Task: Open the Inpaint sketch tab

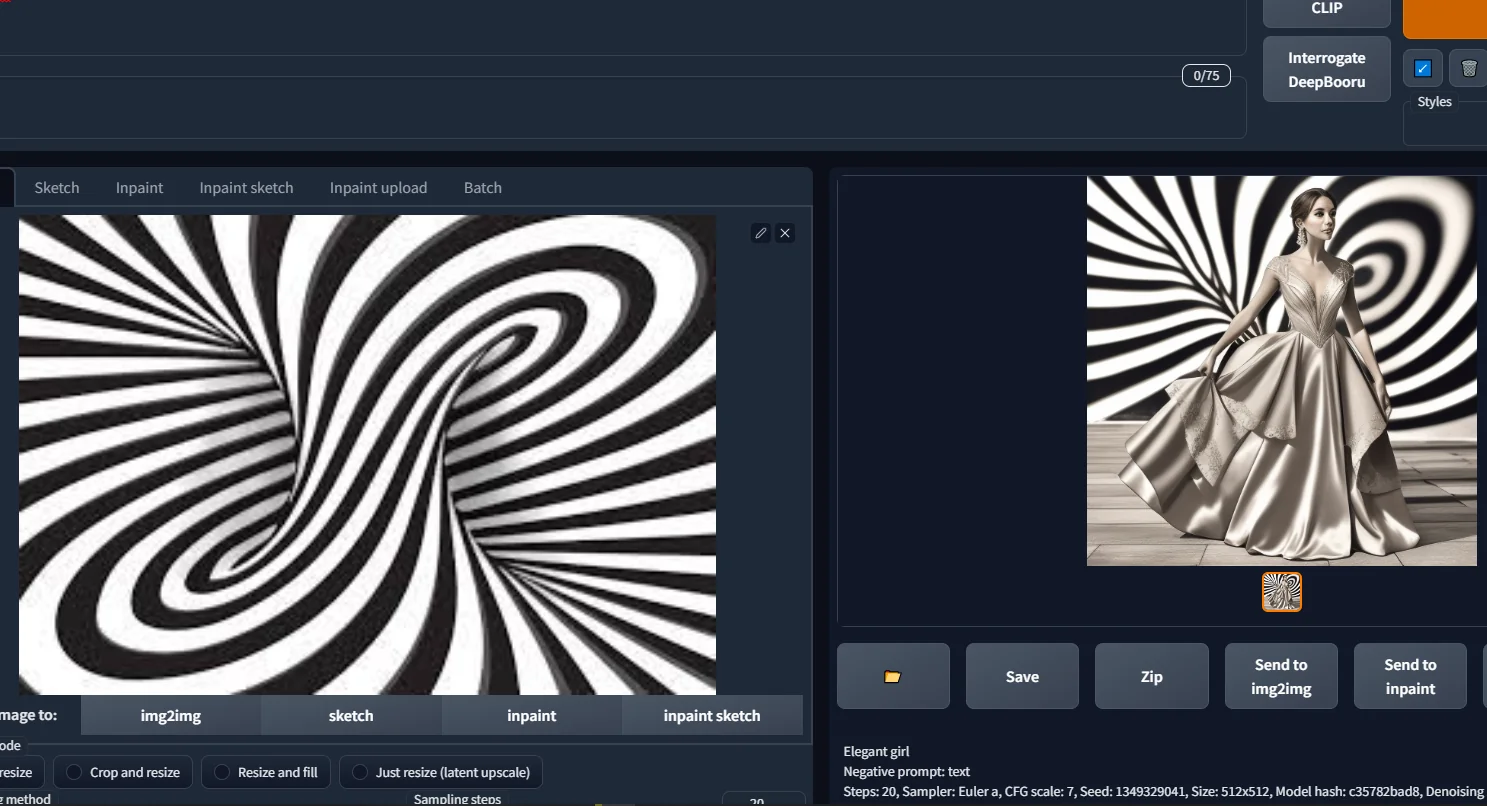Action: point(246,187)
